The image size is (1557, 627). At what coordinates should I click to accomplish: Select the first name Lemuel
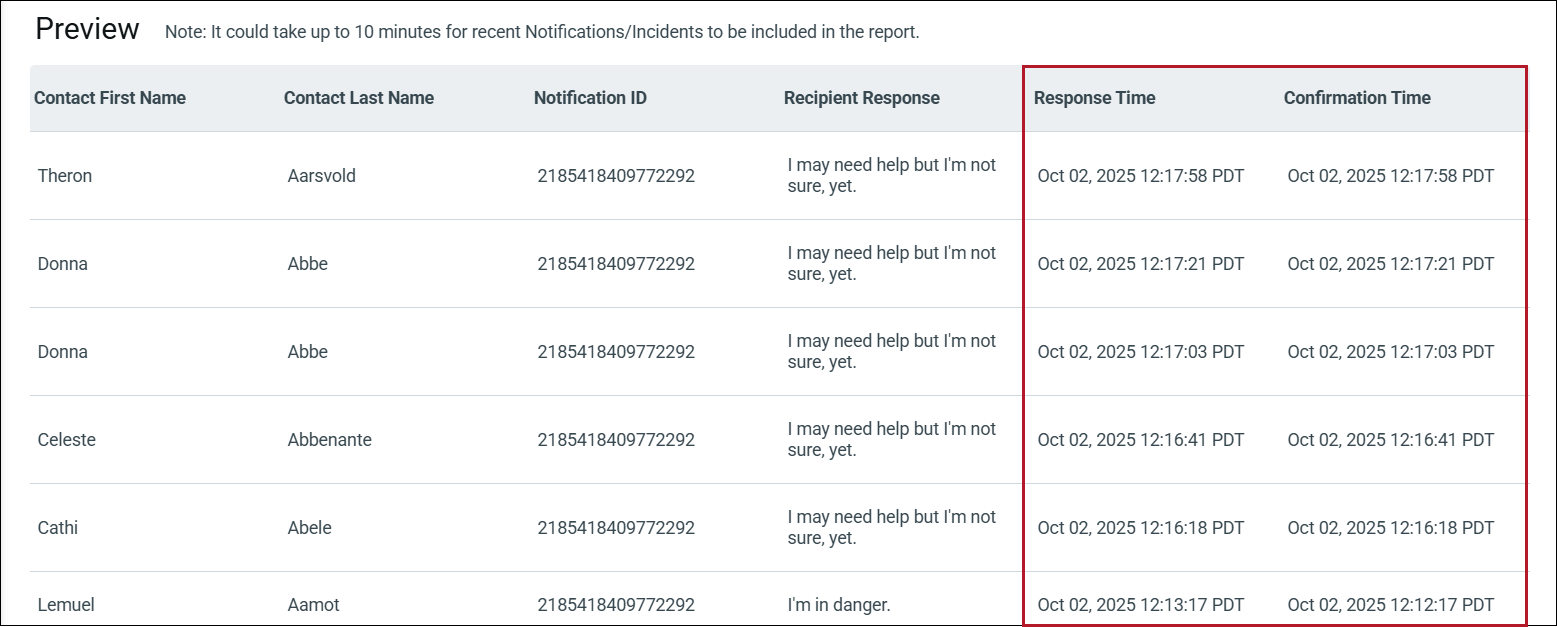click(65, 605)
